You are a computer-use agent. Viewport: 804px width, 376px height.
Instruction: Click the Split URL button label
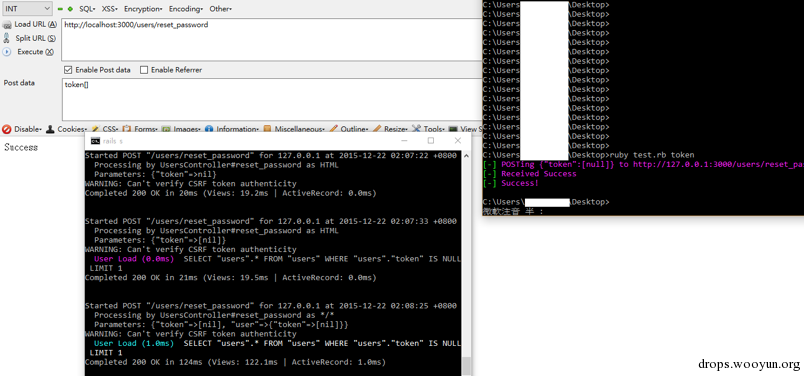coord(35,38)
